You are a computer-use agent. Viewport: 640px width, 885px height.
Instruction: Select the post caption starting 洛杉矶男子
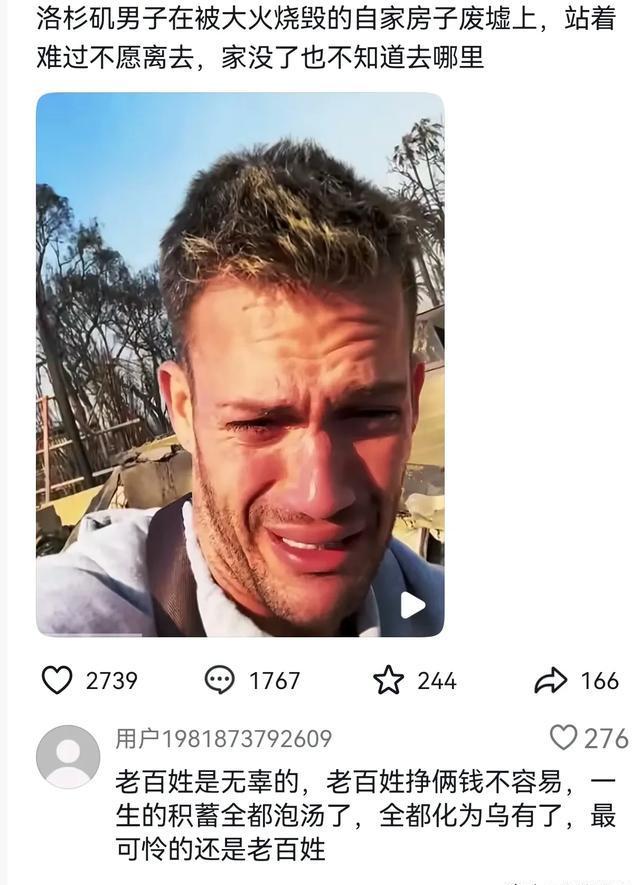click(326, 37)
